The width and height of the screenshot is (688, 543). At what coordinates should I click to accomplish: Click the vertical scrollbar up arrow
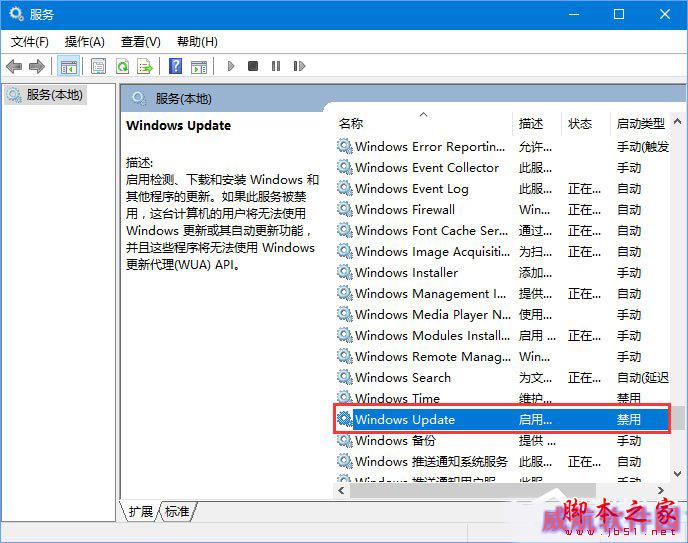click(x=677, y=121)
